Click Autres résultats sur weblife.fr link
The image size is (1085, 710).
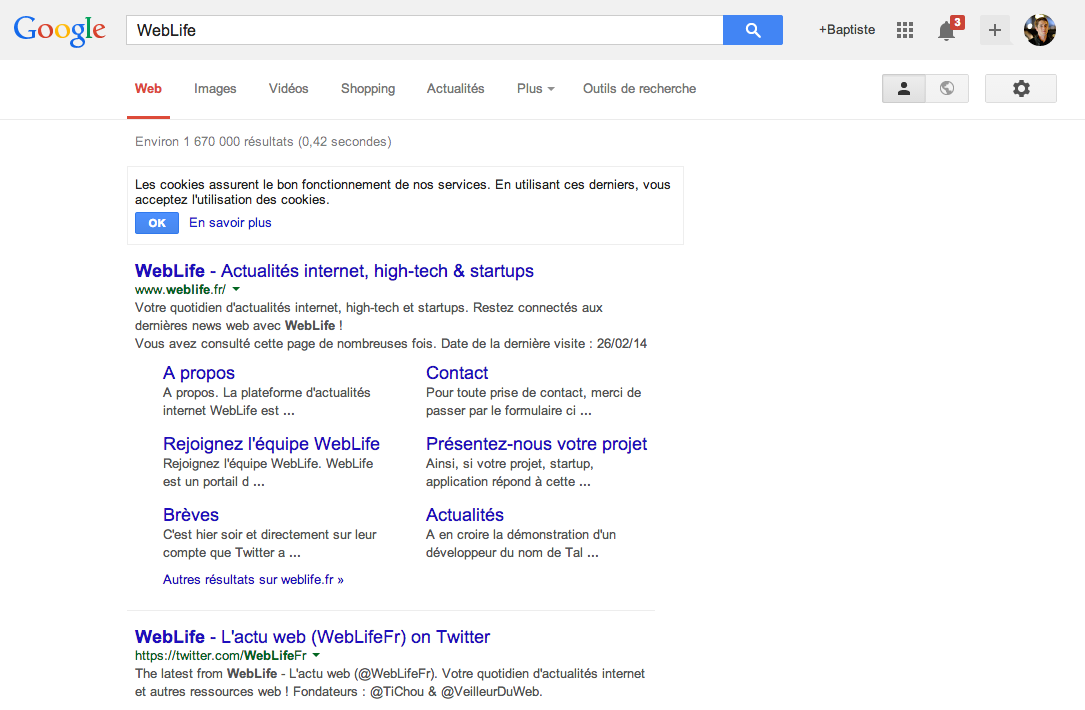tap(253, 580)
